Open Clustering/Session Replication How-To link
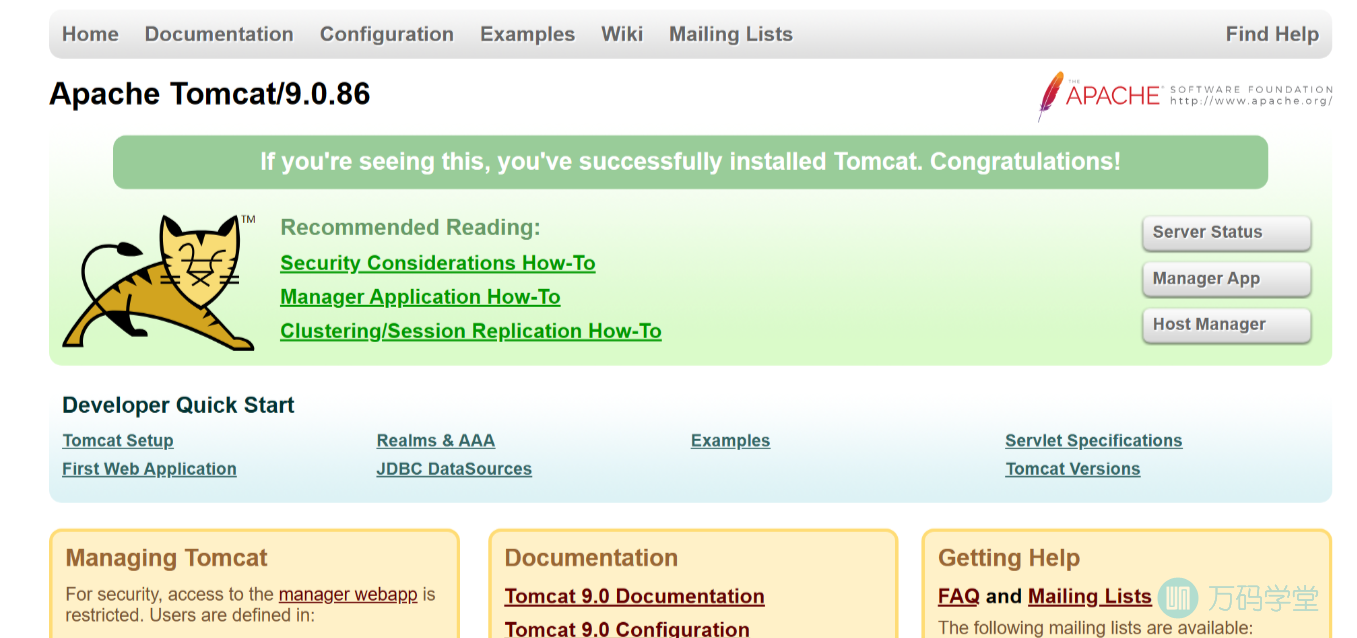Viewport: 1357px width, 638px height. [x=471, y=331]
